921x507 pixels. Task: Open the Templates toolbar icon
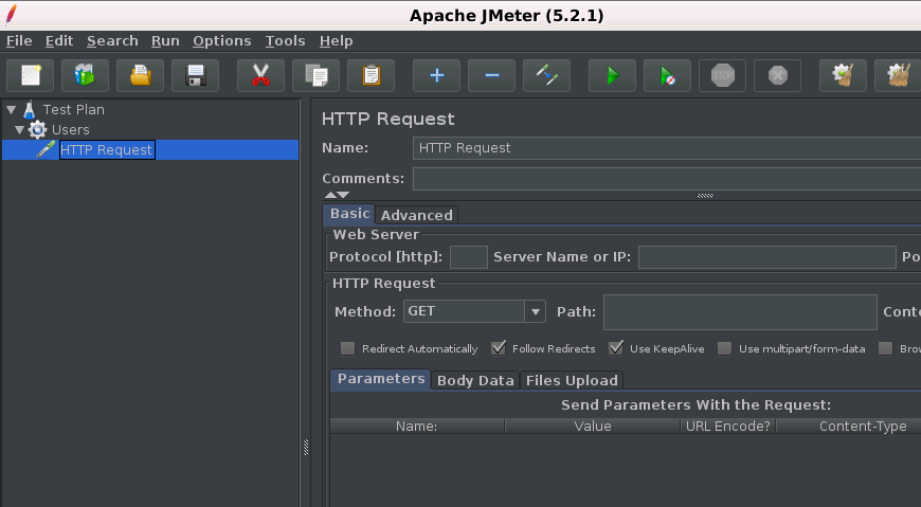click(x=85, y=75)
